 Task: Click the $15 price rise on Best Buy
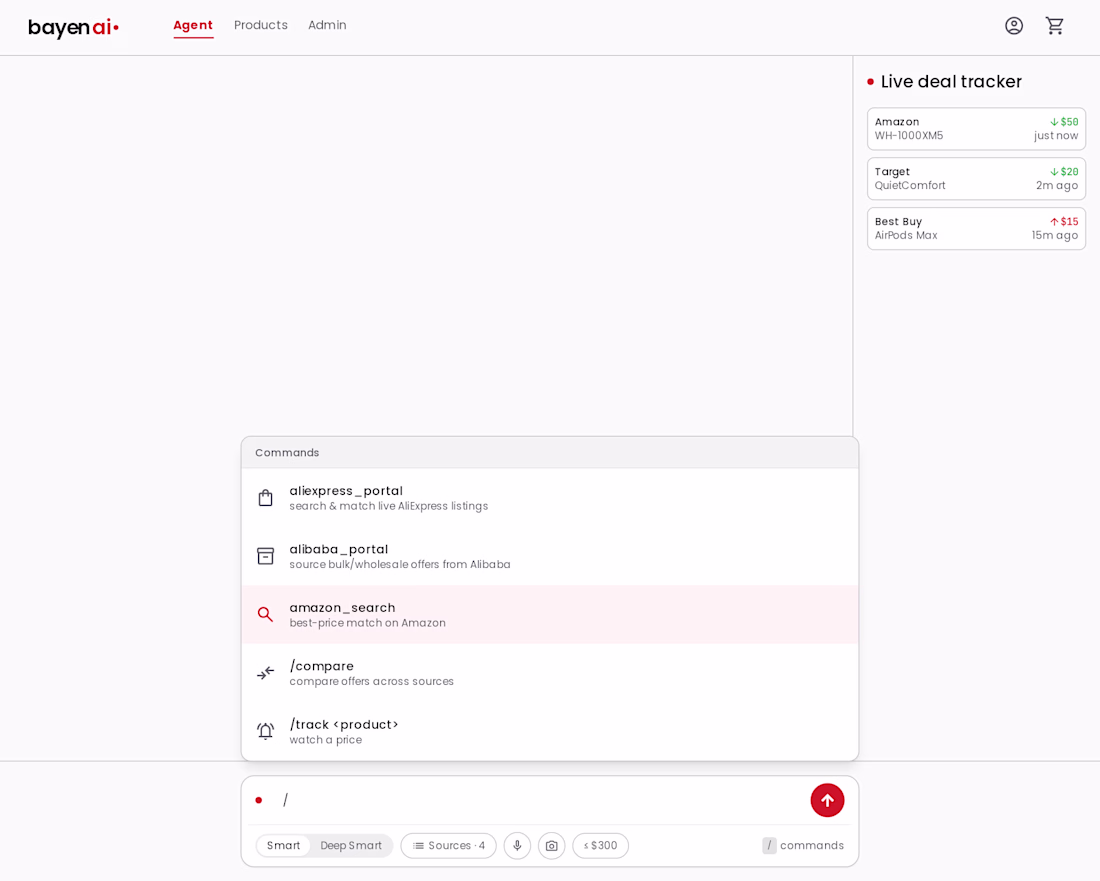tap(1064, 222)
